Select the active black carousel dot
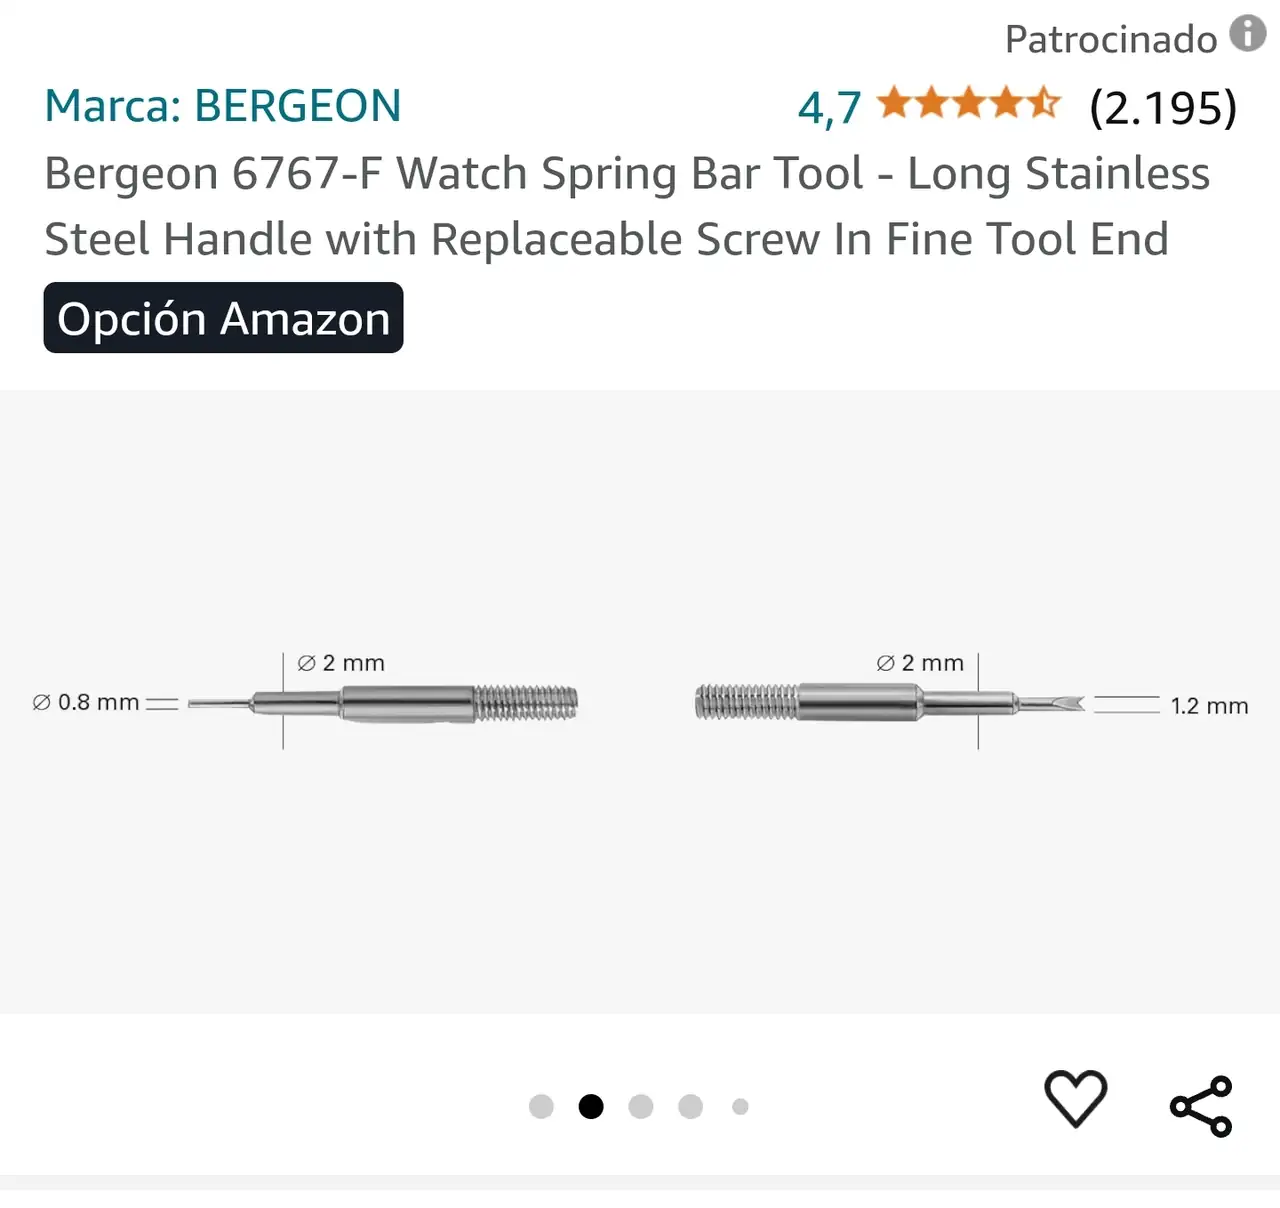Viewport: 1280px width, 1208px height. 591,1106
